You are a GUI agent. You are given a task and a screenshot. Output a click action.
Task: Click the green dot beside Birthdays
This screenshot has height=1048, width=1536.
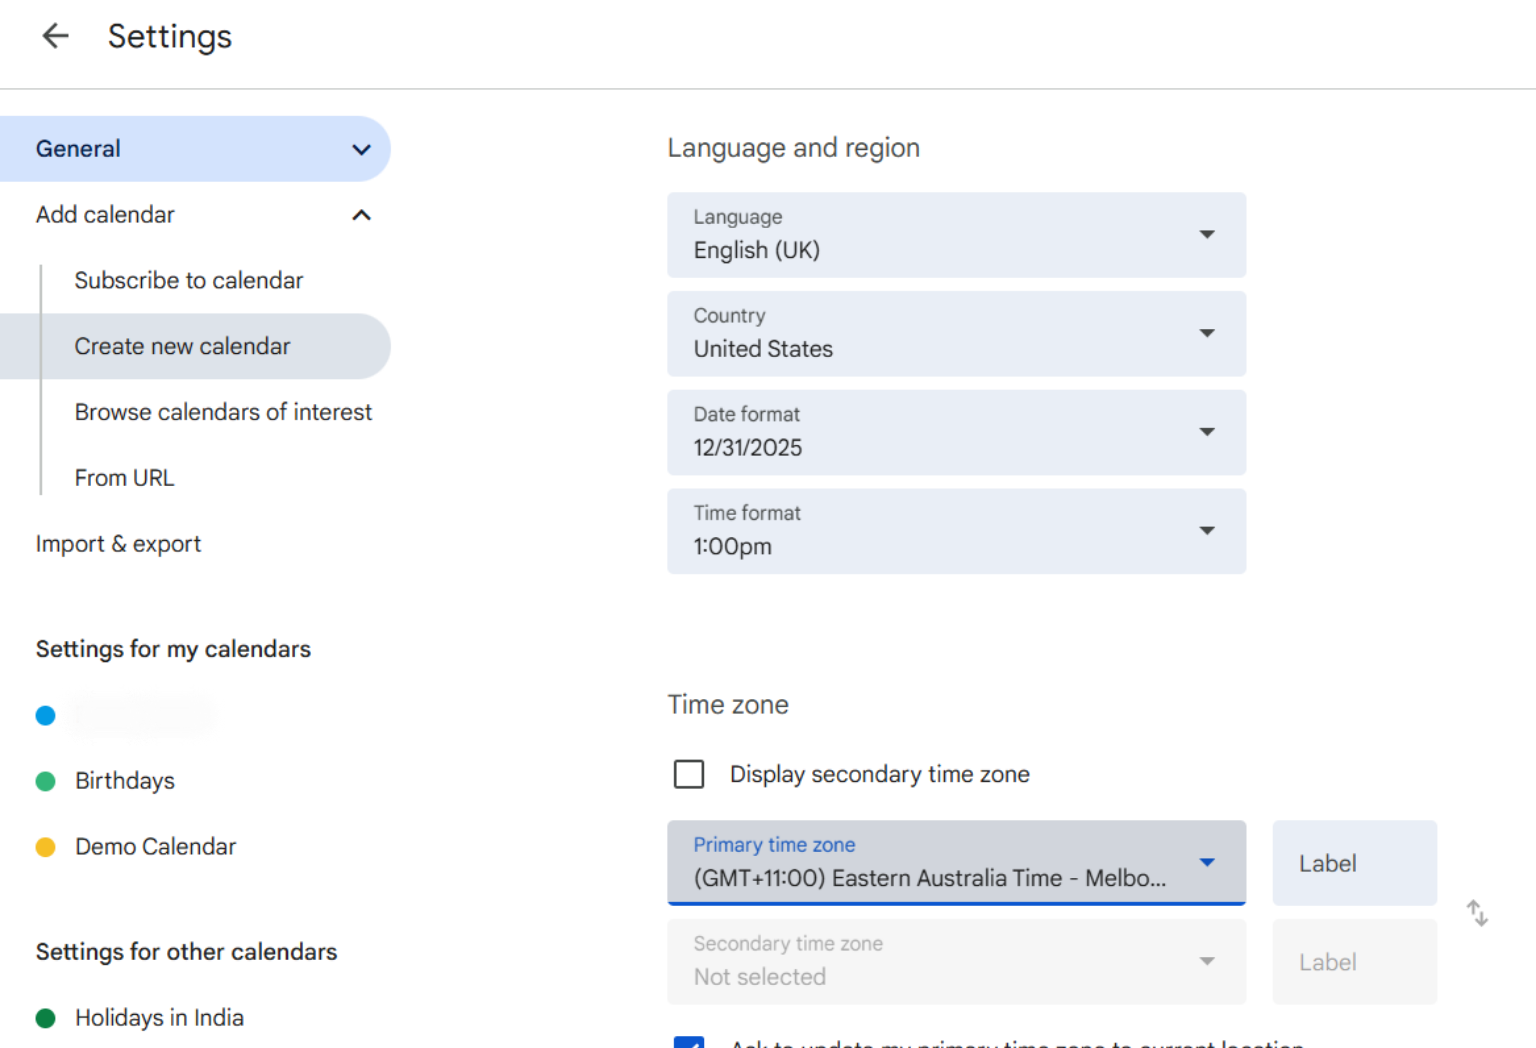46,781
